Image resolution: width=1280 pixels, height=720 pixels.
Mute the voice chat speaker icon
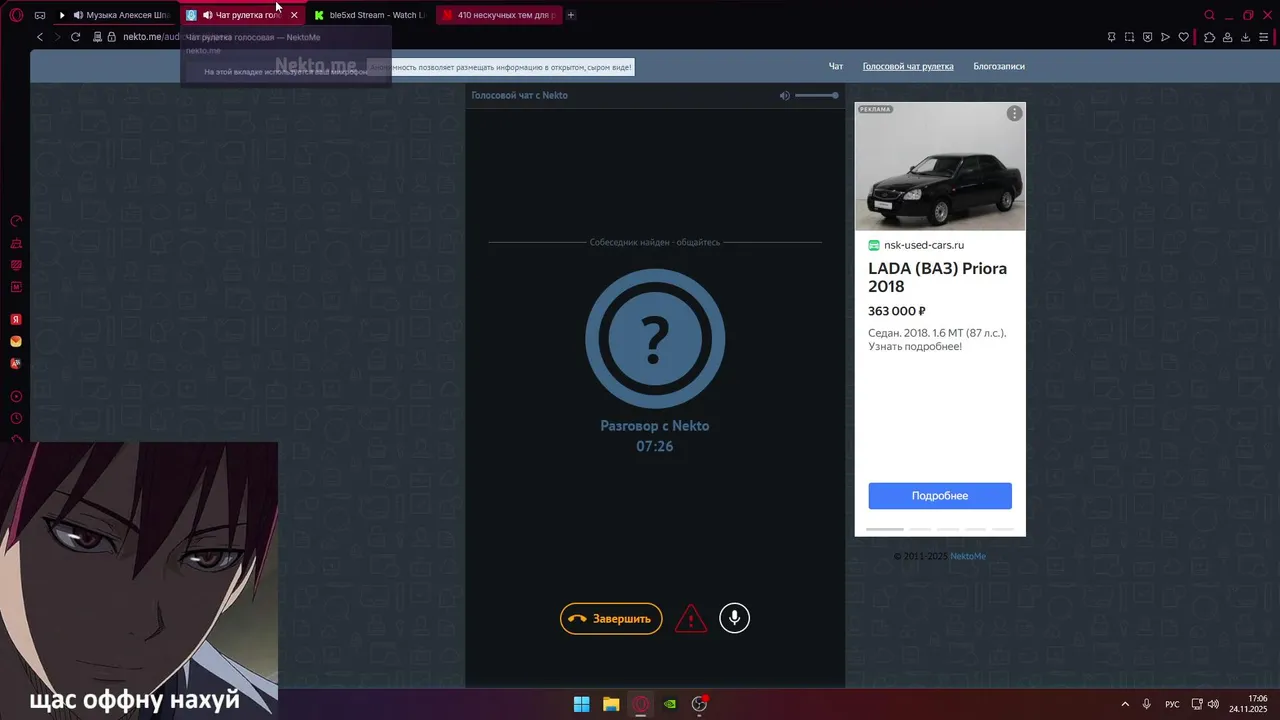click(x=785, y=95)
